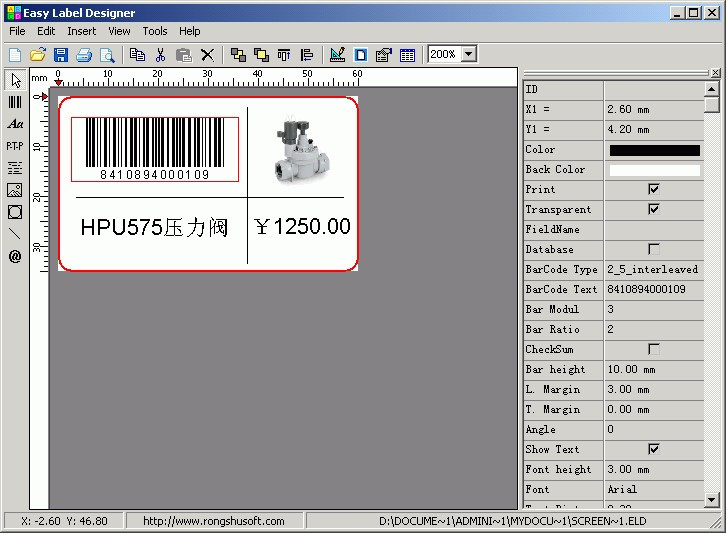Select the arrow pointer tool
The width and height of the screenshot is (726, 533).
coord(15,80)
